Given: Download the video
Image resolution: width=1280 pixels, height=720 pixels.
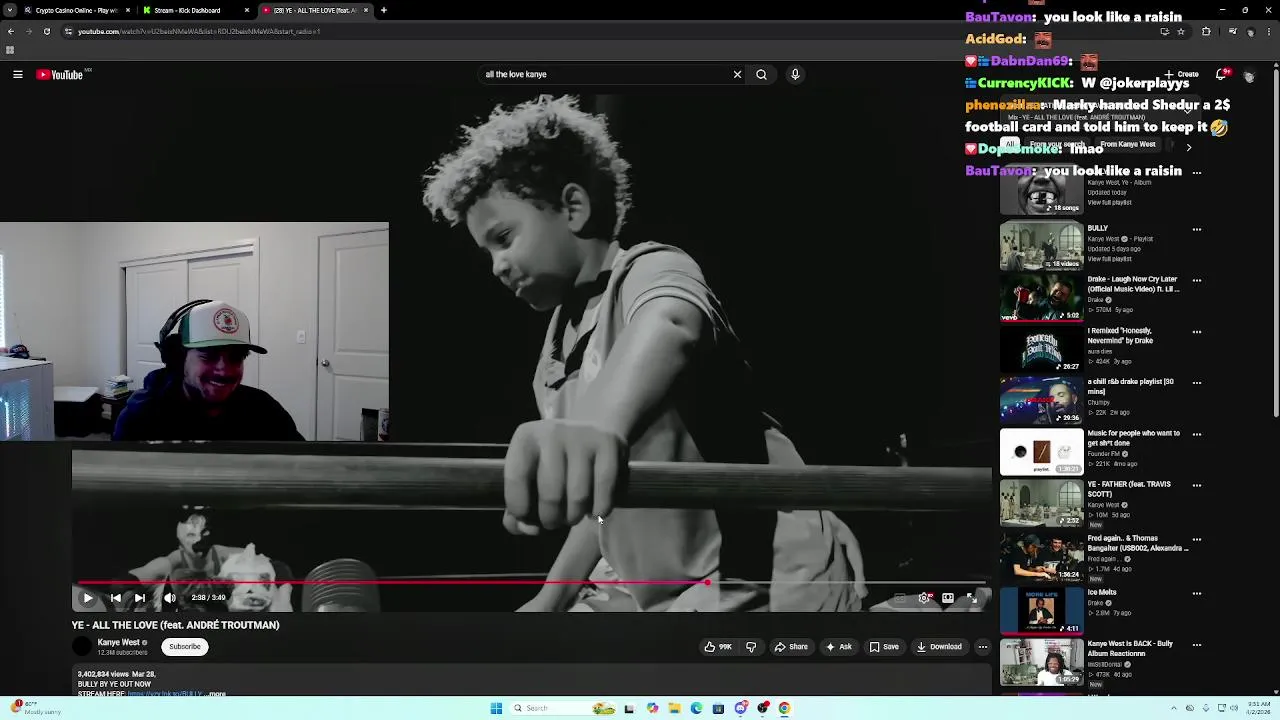Looking at the screenshot, I should pos(939,647).
